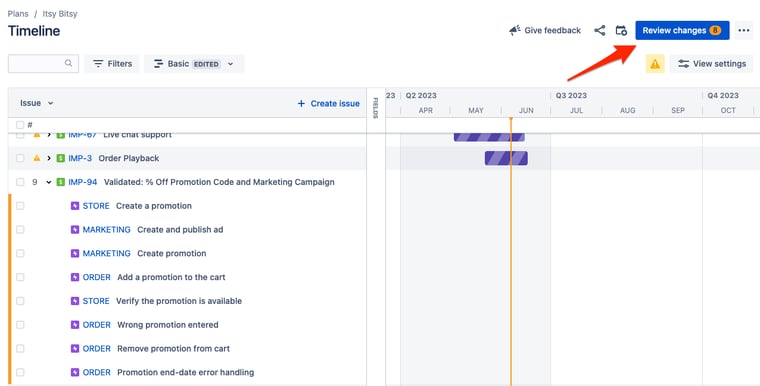
Task: Open the Basic EDITED view dropdown
Action: point(194,64)
